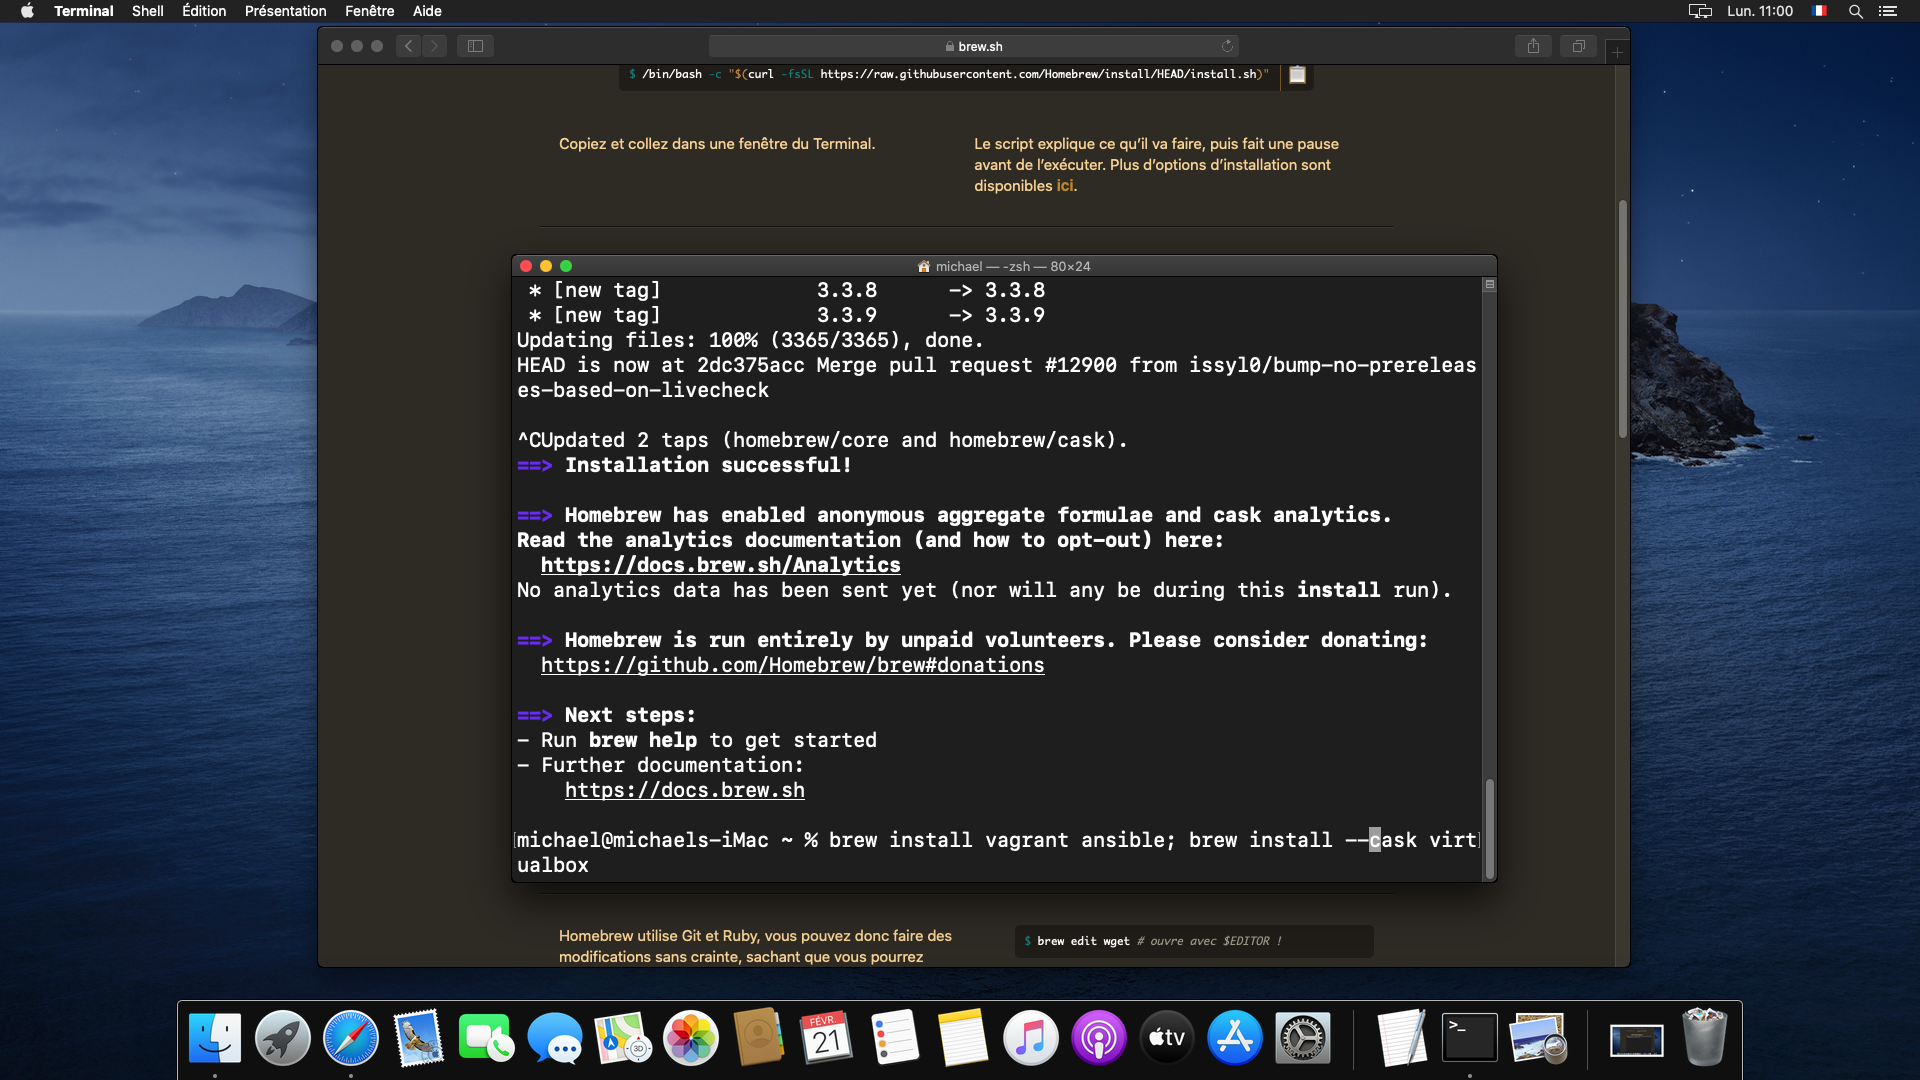Open Preview from the Dock
The image size is (1920, 1080).
click(x=1537, y=1038)
